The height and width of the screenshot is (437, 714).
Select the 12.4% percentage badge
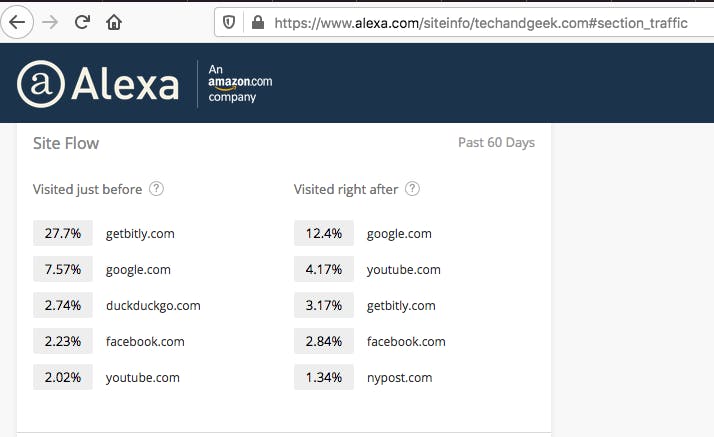point(324,233)
